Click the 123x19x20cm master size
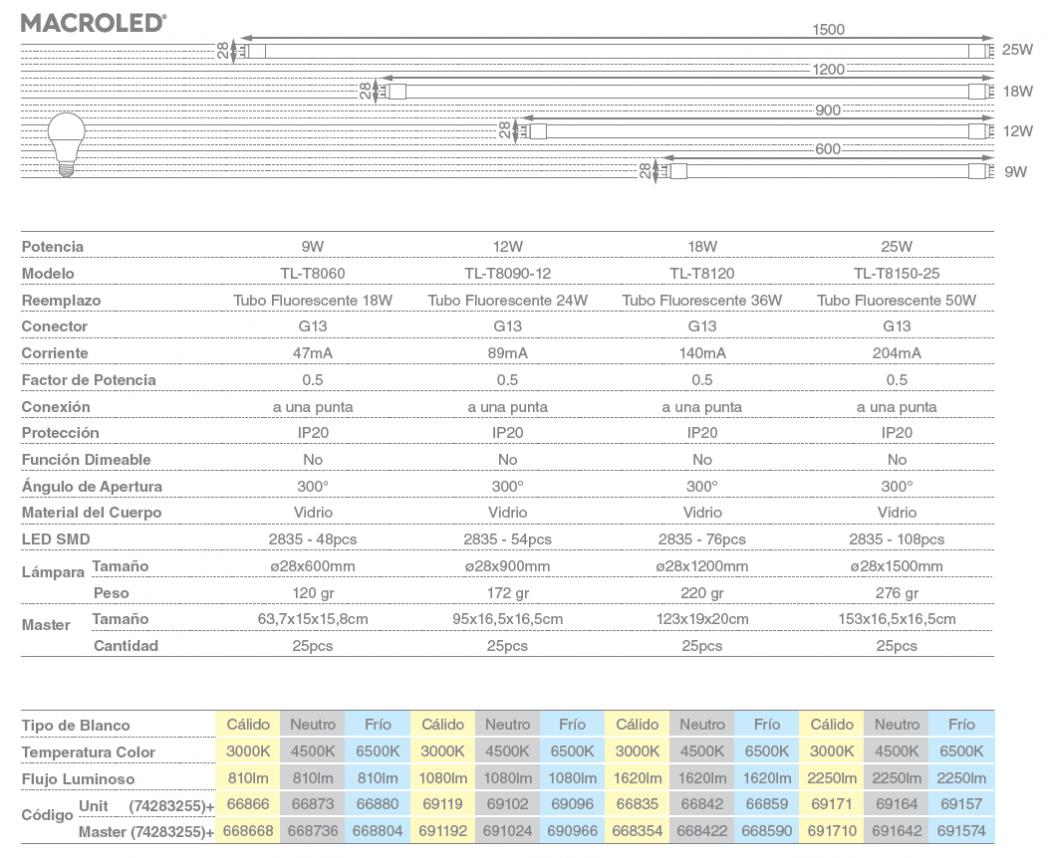This screenshot has height=858, width=1050. click(702, 619)
